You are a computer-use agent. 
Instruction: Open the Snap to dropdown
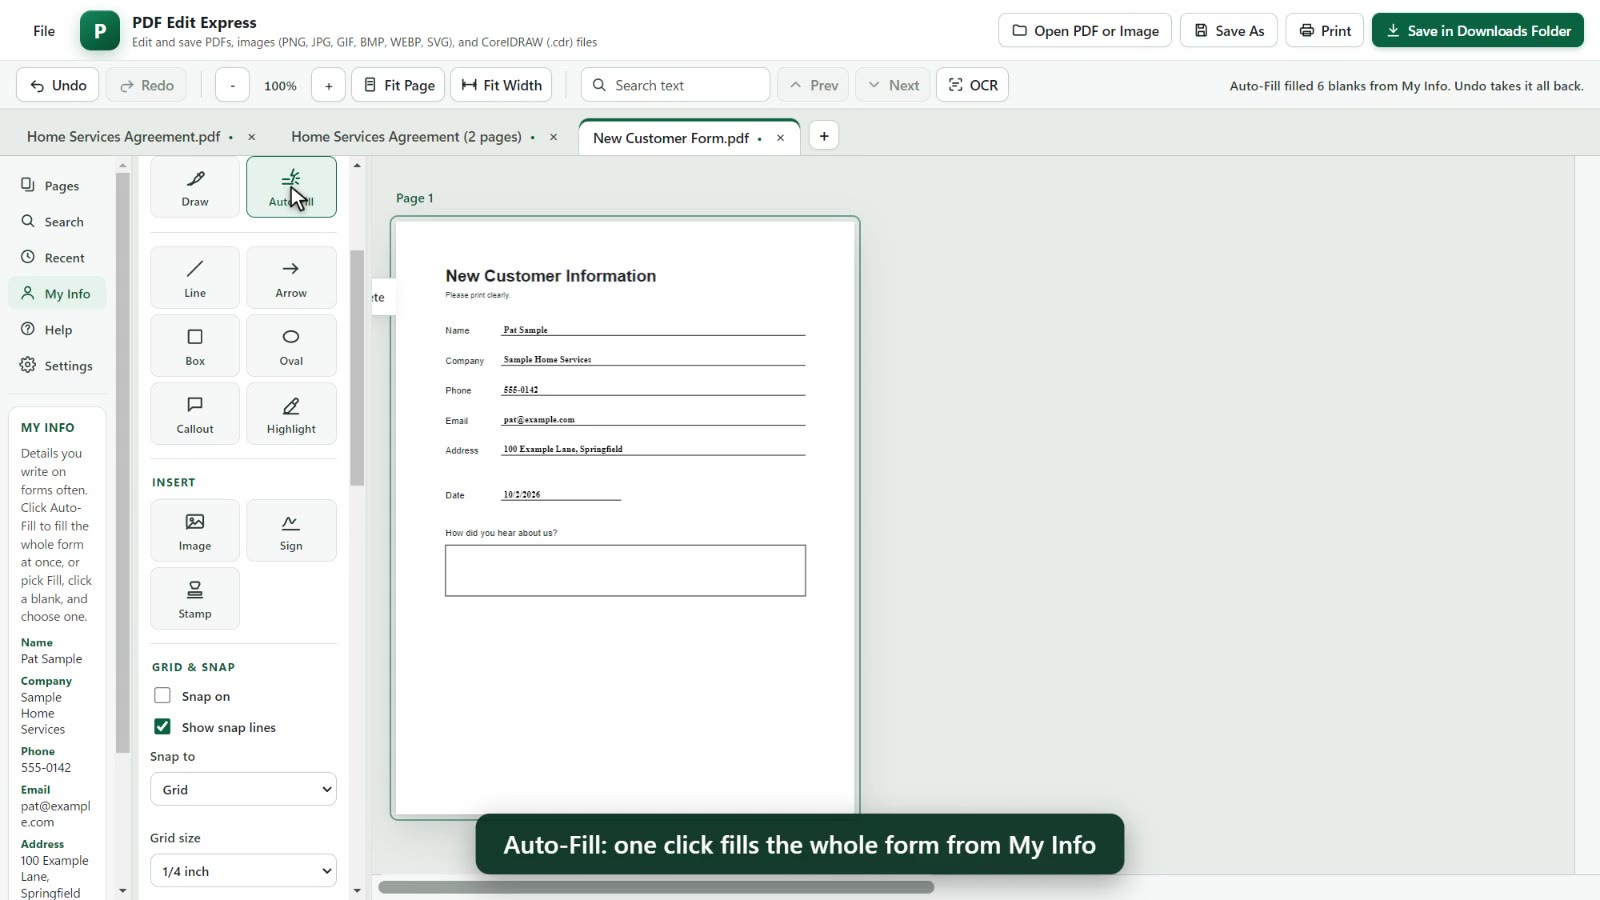pyautogui.click(x=243, y=789)
